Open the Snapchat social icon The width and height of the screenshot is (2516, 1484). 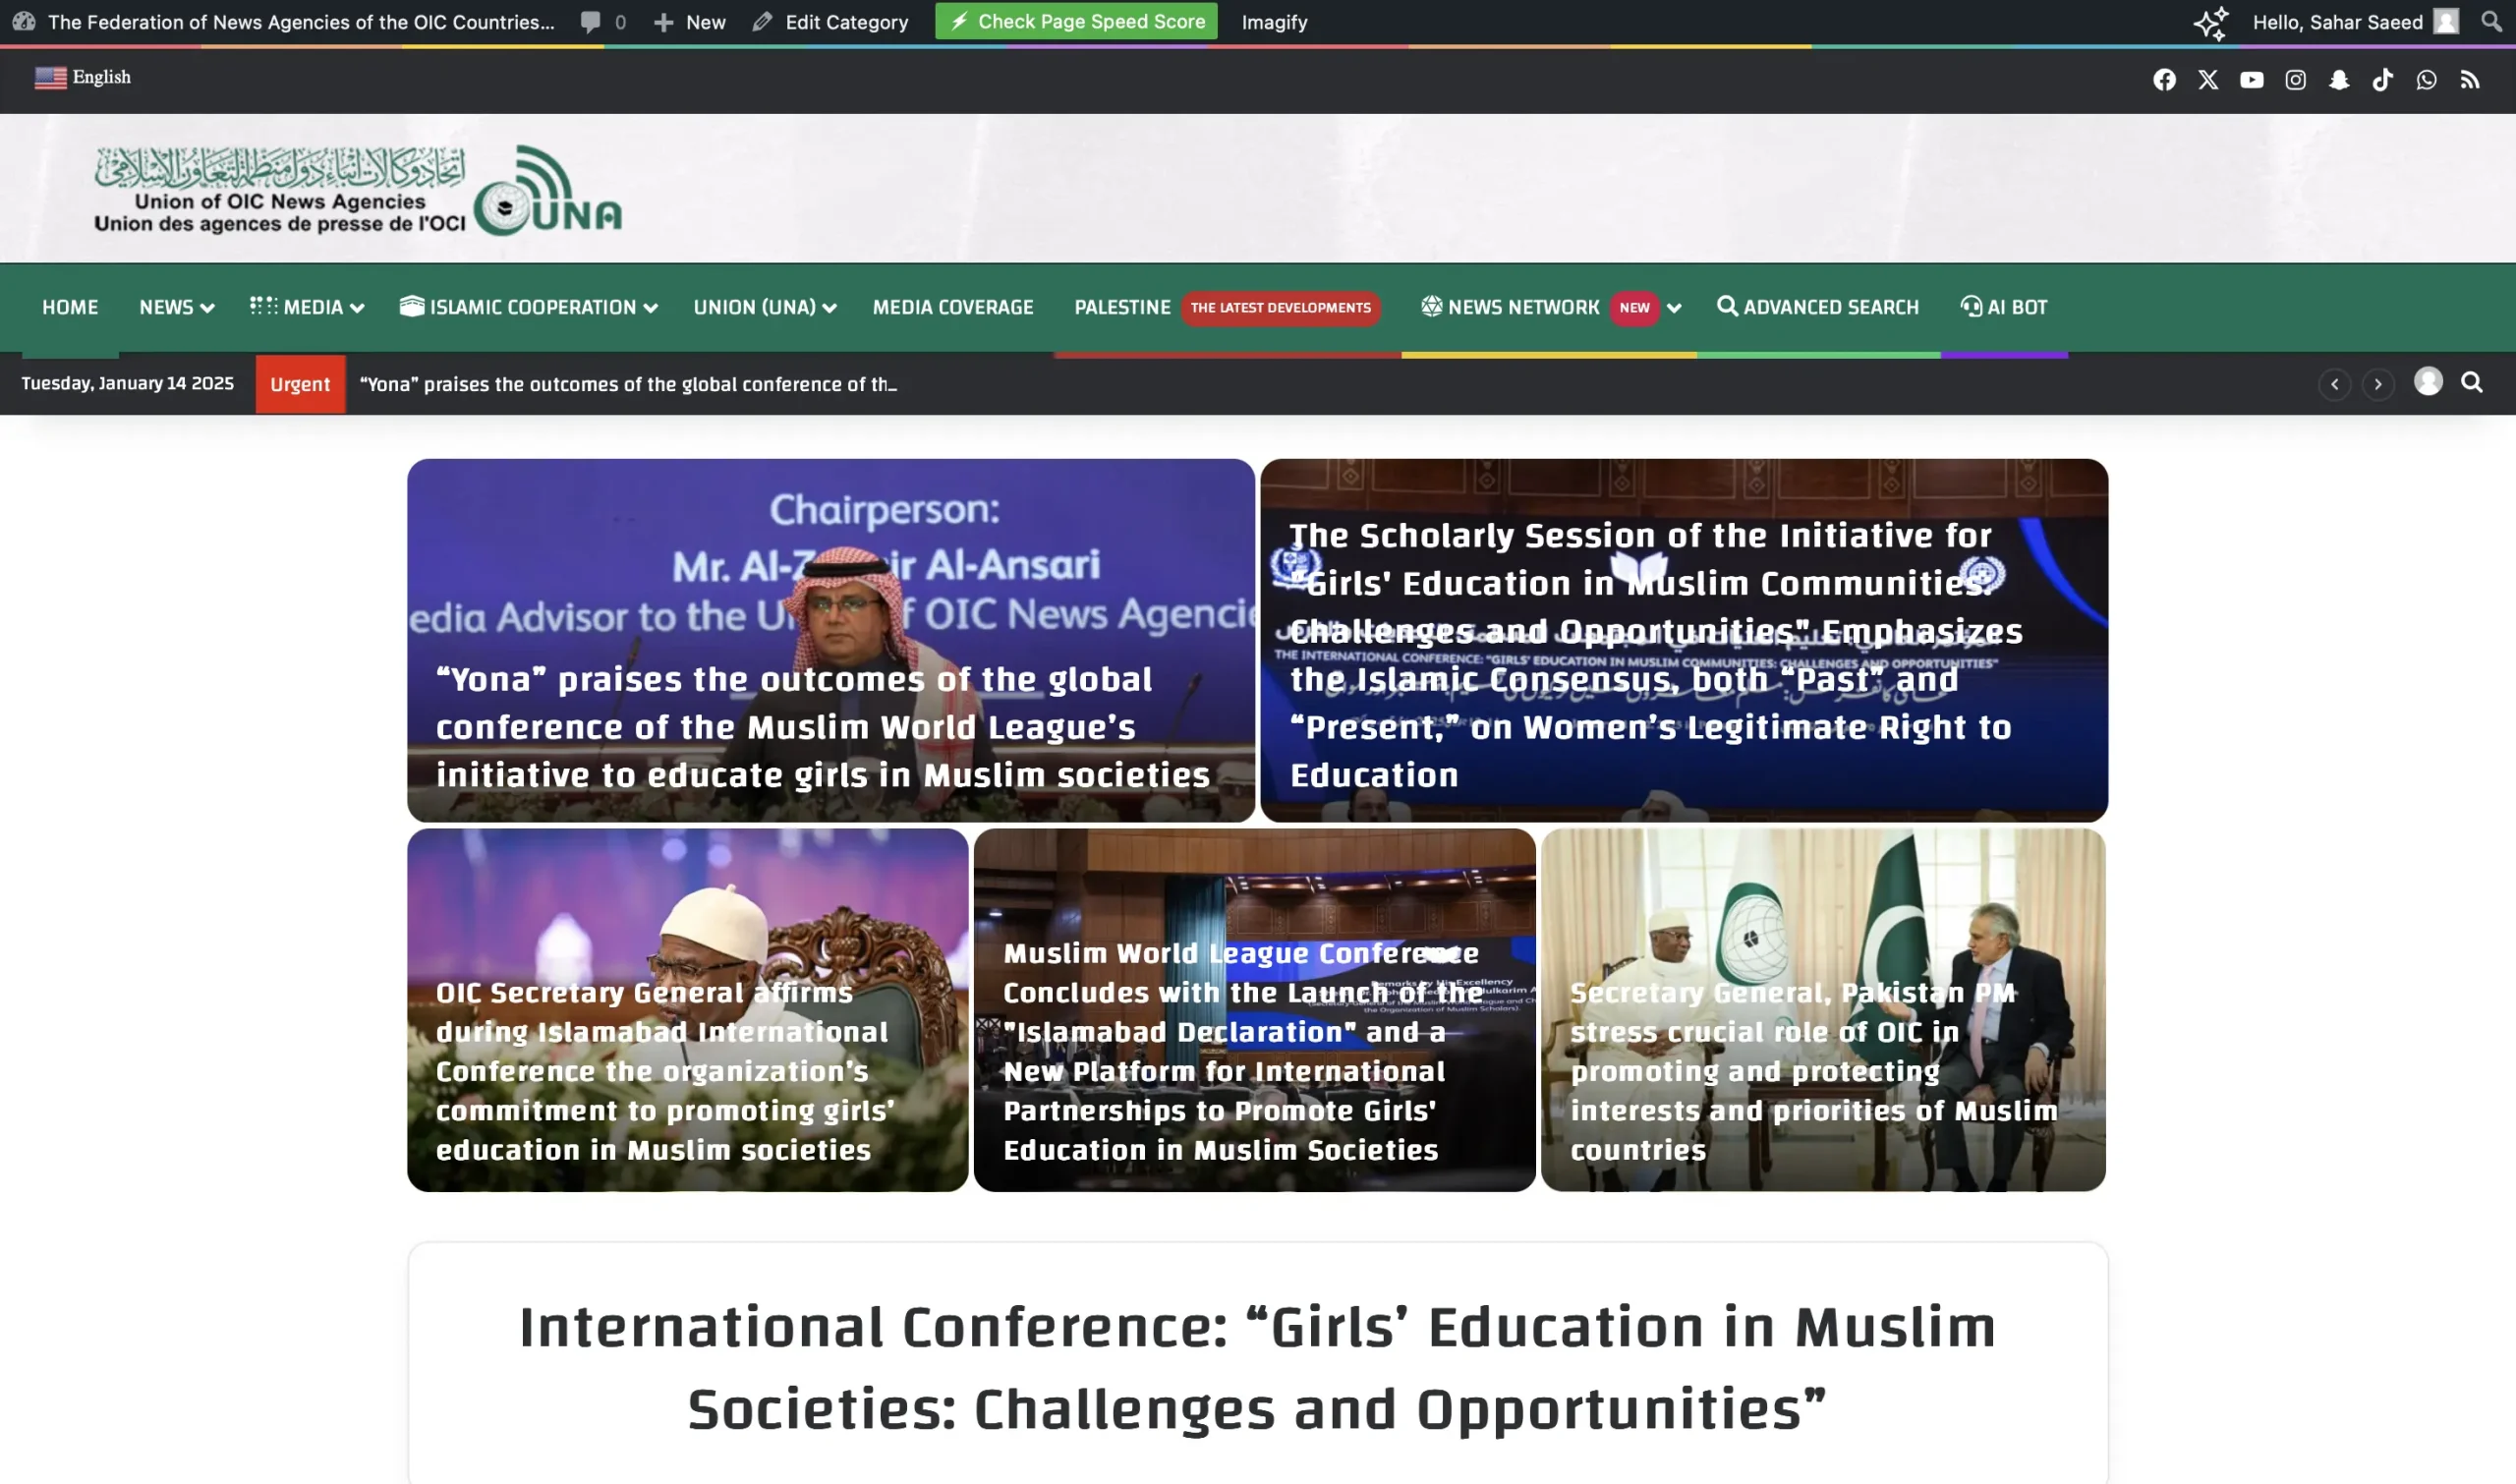coord(2339,80)
